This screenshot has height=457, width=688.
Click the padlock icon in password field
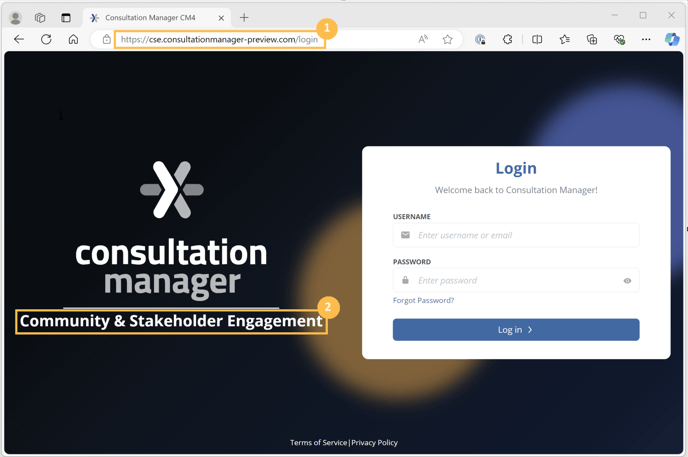pos(405,280)
